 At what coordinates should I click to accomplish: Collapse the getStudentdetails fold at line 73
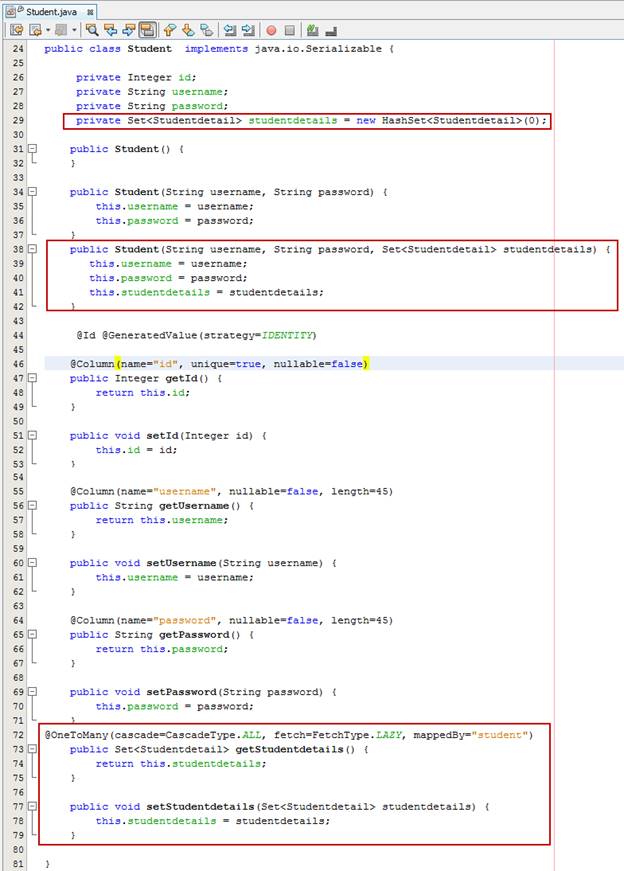[32, 749]
